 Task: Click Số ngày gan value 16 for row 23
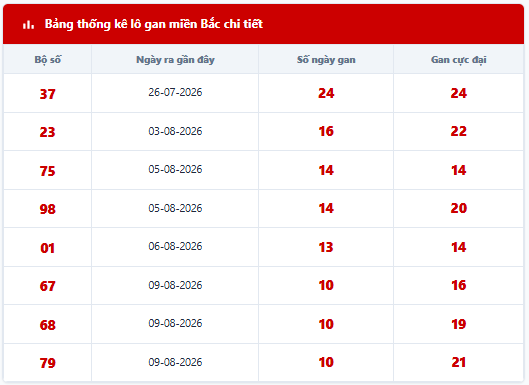pyautogui.click(x=326, y=131)
